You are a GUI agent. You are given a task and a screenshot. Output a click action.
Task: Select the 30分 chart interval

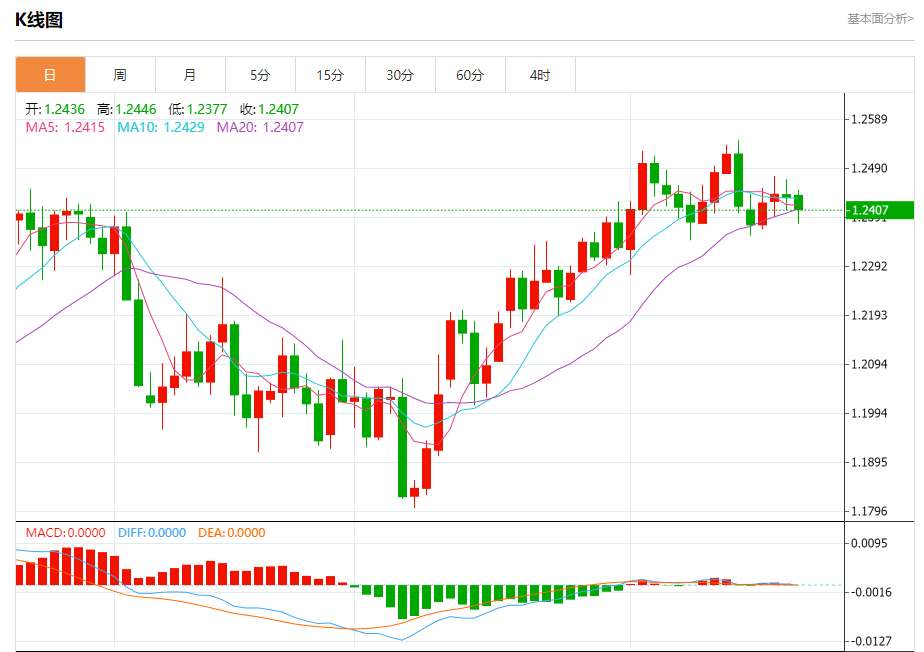[400, 75]
